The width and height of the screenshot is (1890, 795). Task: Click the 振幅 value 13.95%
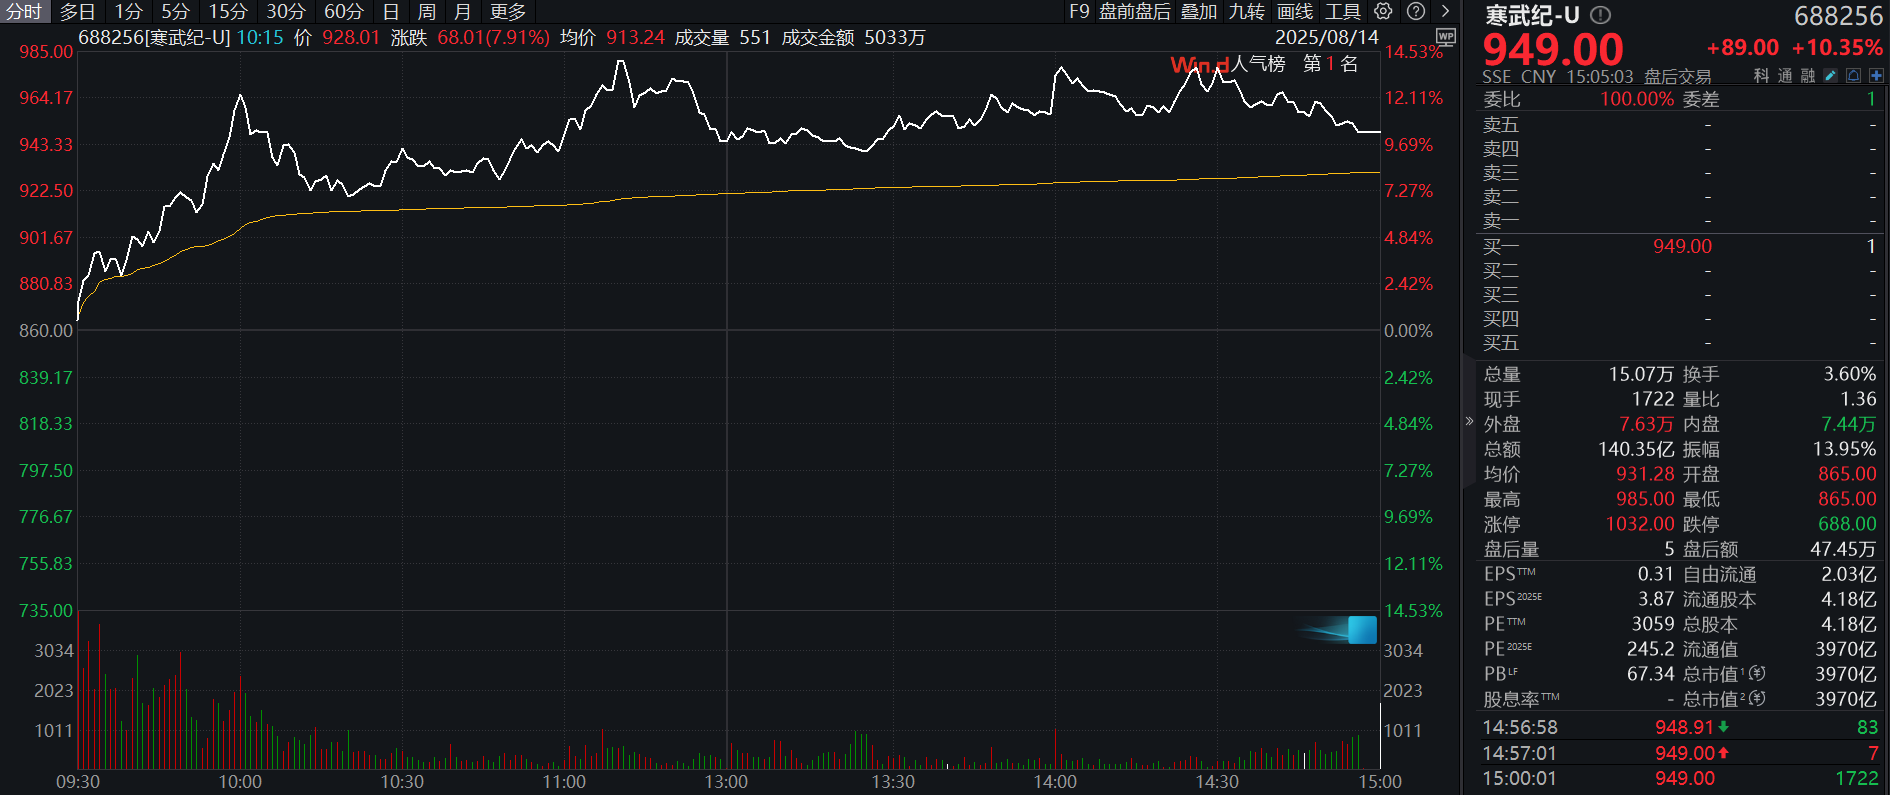[1844, 449]
